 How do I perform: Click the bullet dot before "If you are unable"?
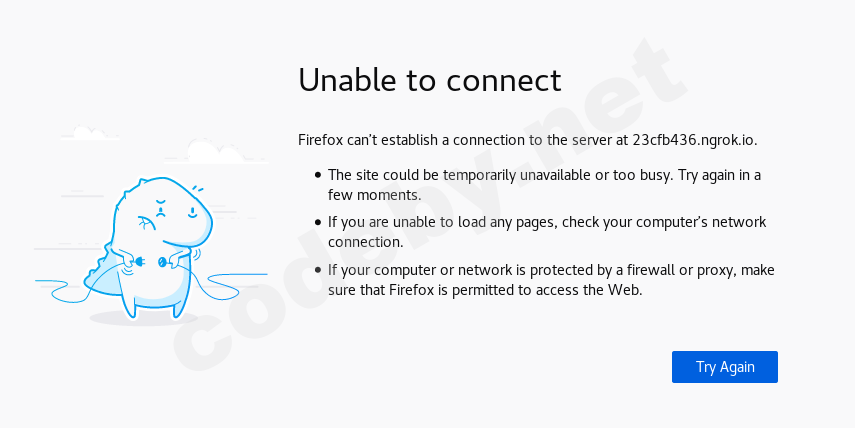318,222
